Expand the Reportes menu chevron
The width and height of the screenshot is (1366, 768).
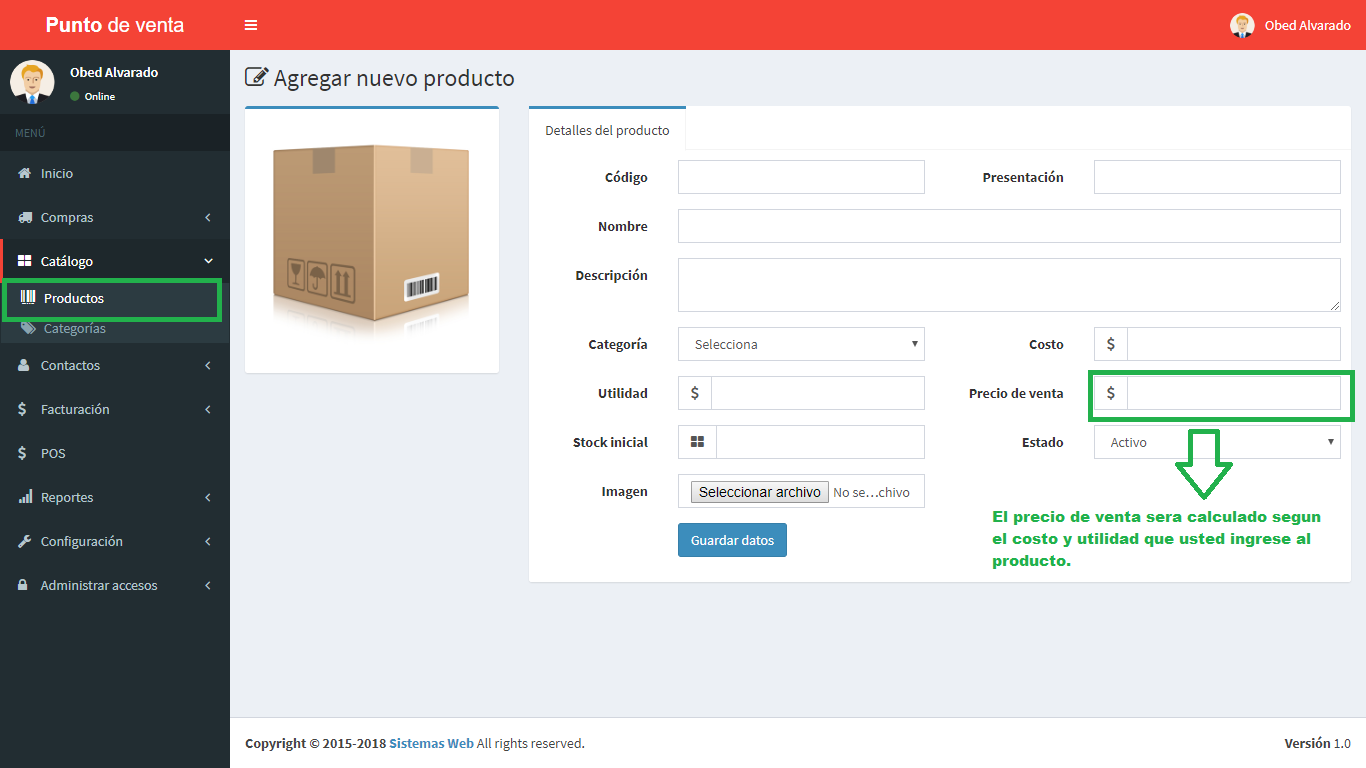click(207, 497)
